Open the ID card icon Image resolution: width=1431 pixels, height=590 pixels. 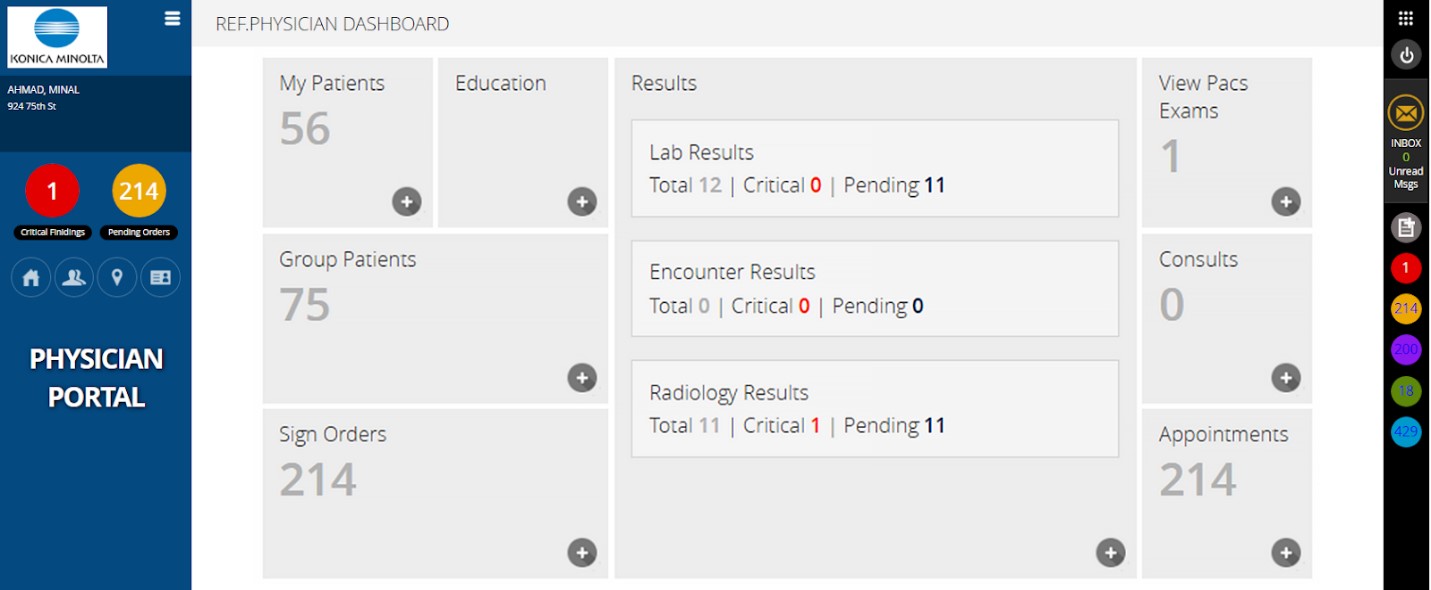[160, 278]
